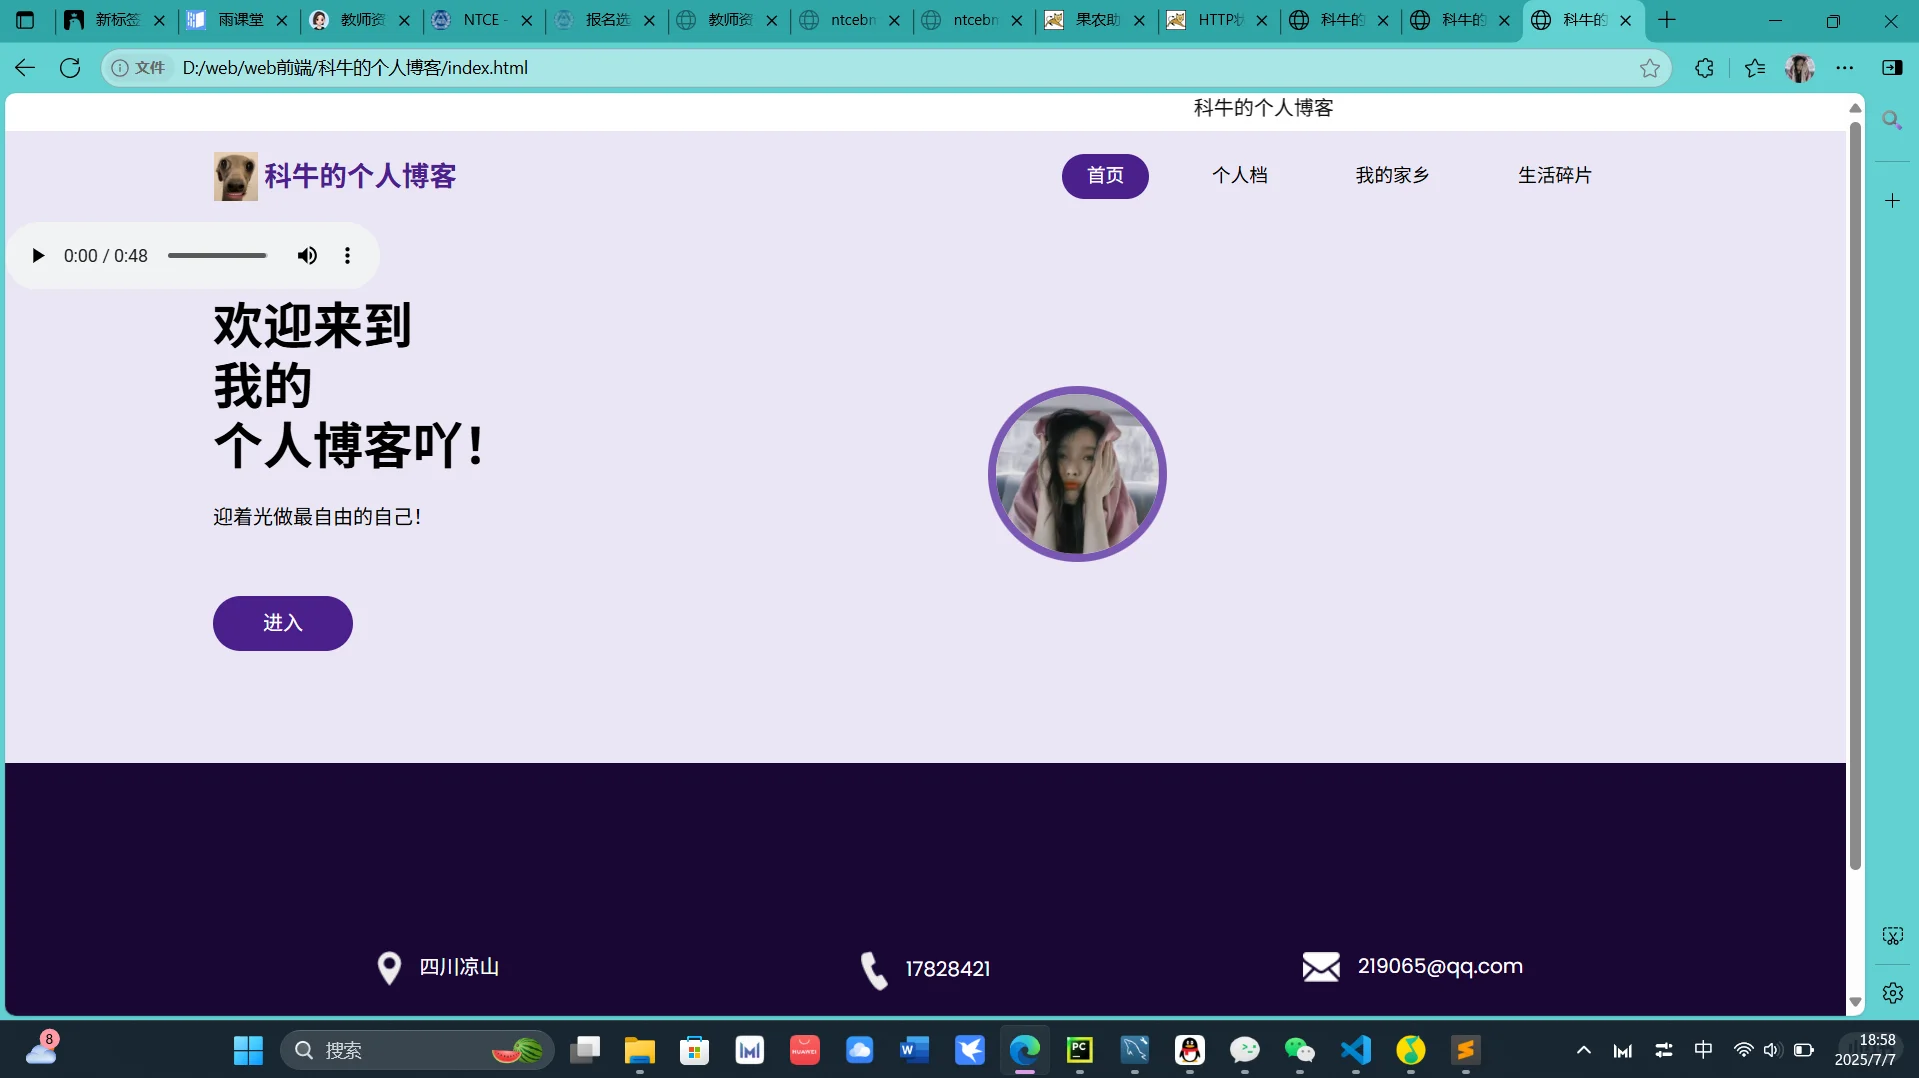Open the Edge settings menu via ellipsis

1846,67
